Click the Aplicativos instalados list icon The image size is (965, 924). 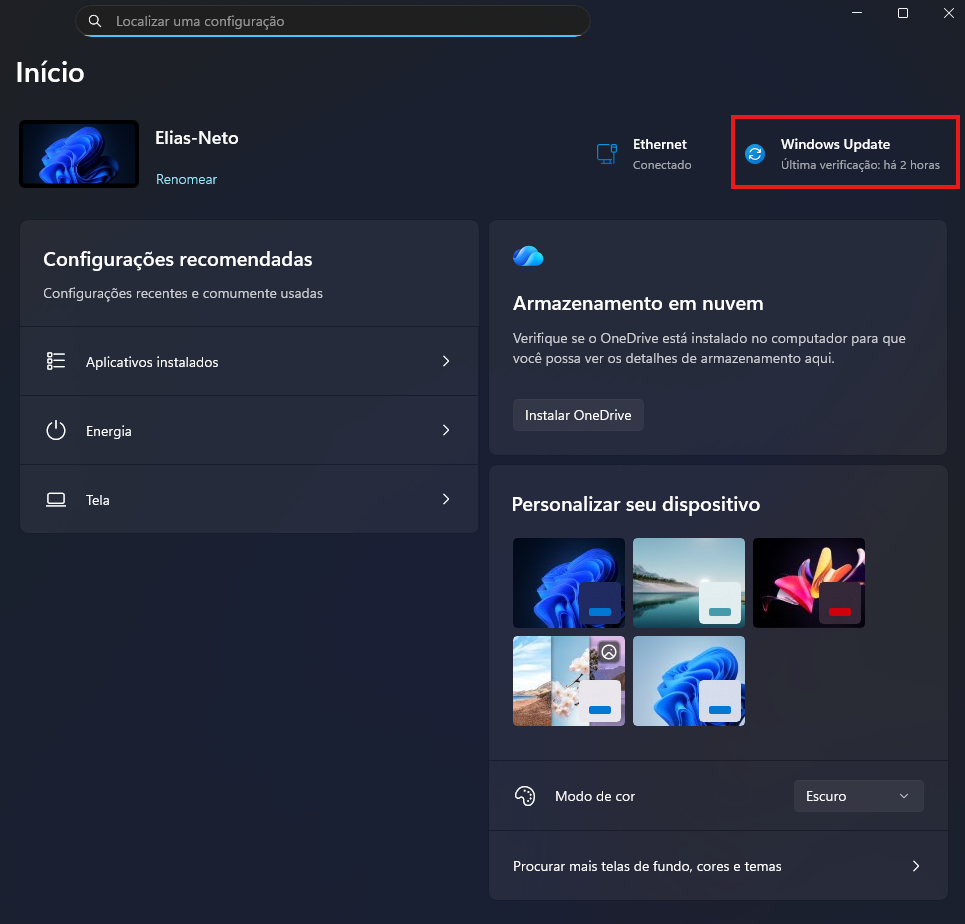(x=56, y=362)
